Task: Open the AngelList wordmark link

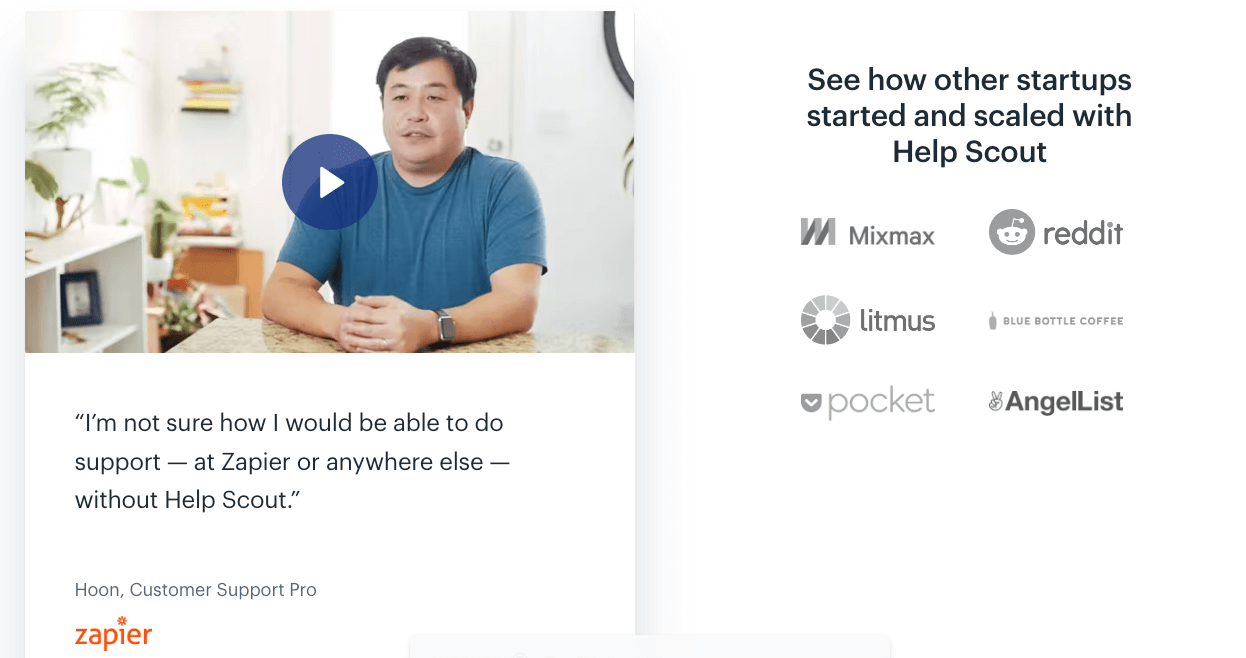Action: coord(1064,402)
